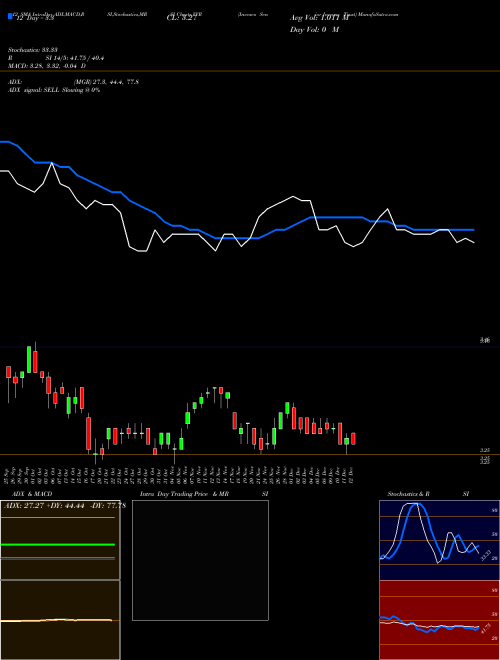This screenshot has height=660, width=500.
Task: Click the '33.33' label on the stochastics chart
Action: [485, 555]
